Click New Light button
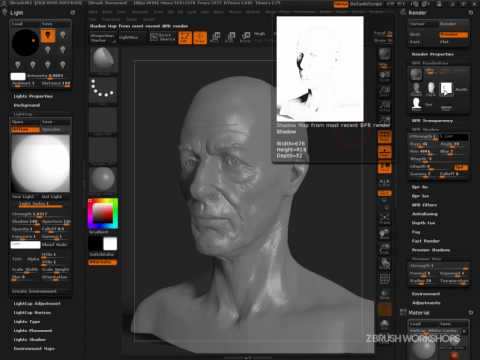480x360 pixels. [x=23, y=197]
